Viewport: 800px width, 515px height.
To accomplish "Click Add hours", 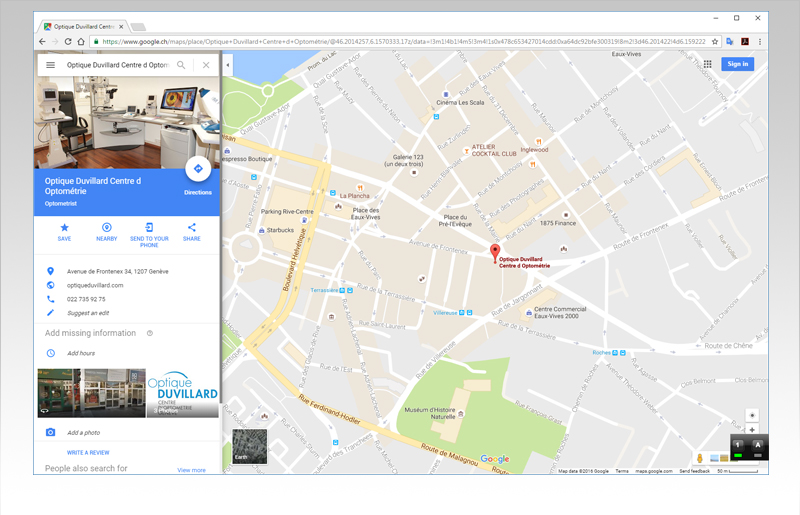I will point(81,353).
